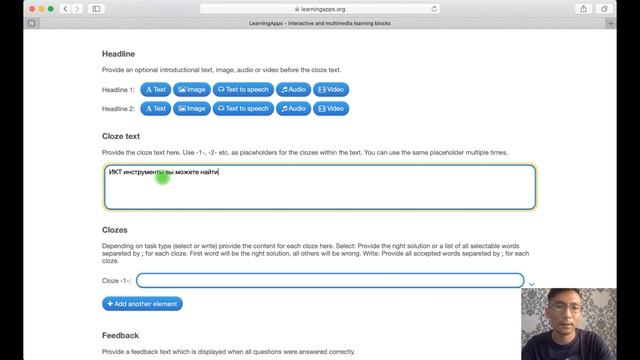
Task: Focus the Cloze -1- input field
Action: tap(330, 280)
